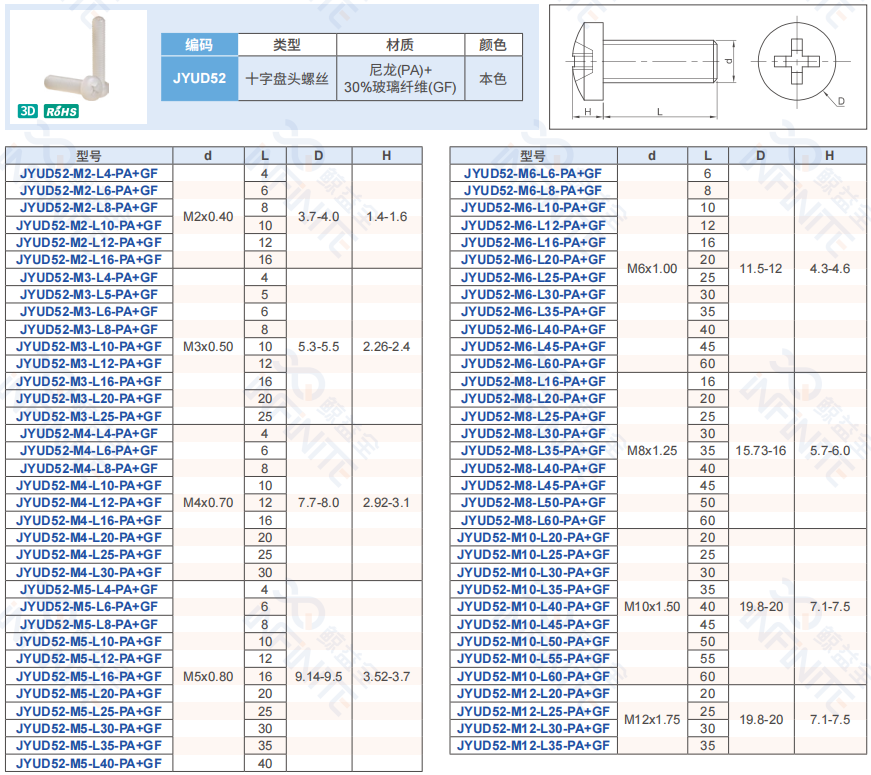Screen dimensions: 871x775
Task: Open model JYUD52-M3-L12-PA+GF
Action: click(x=89, y=364)
